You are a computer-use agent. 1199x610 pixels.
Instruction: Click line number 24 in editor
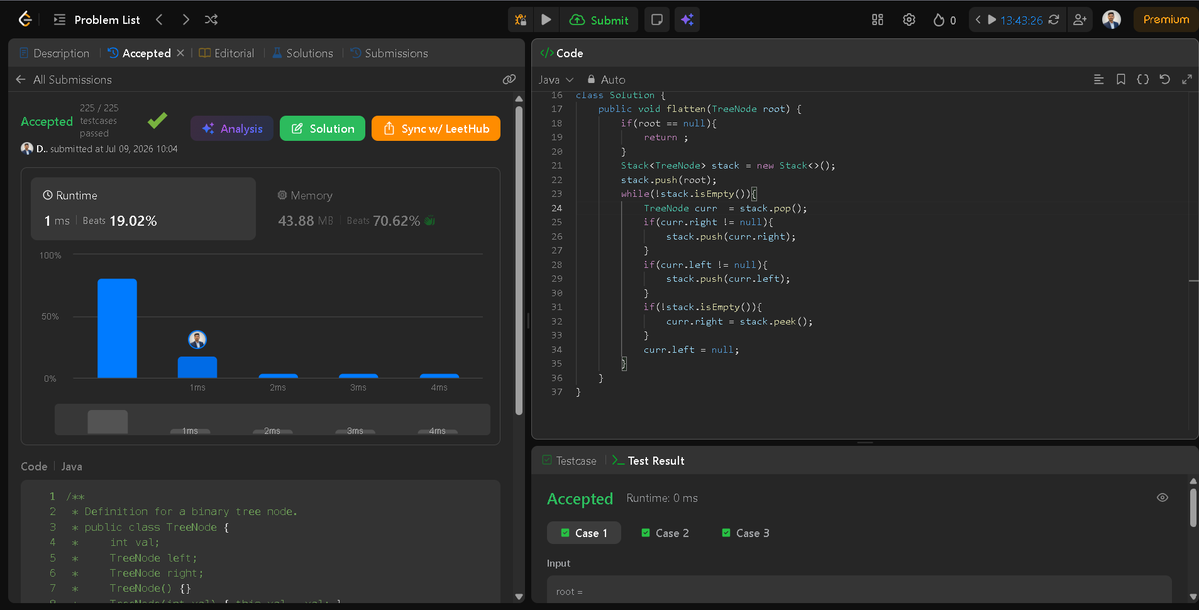557,208
